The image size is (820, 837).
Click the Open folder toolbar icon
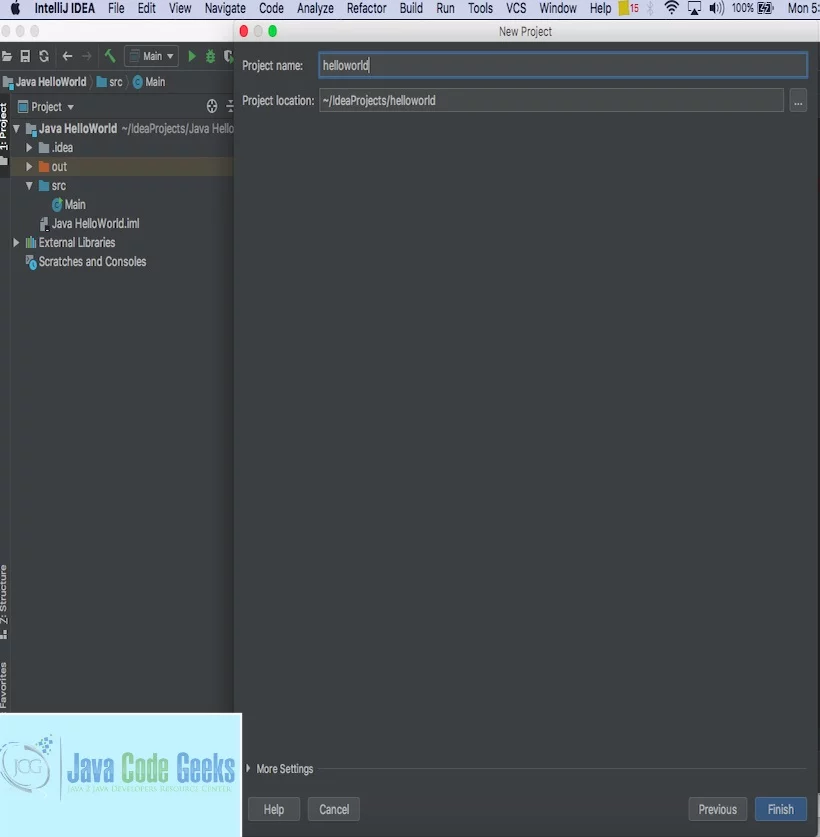tap(7, 56)
